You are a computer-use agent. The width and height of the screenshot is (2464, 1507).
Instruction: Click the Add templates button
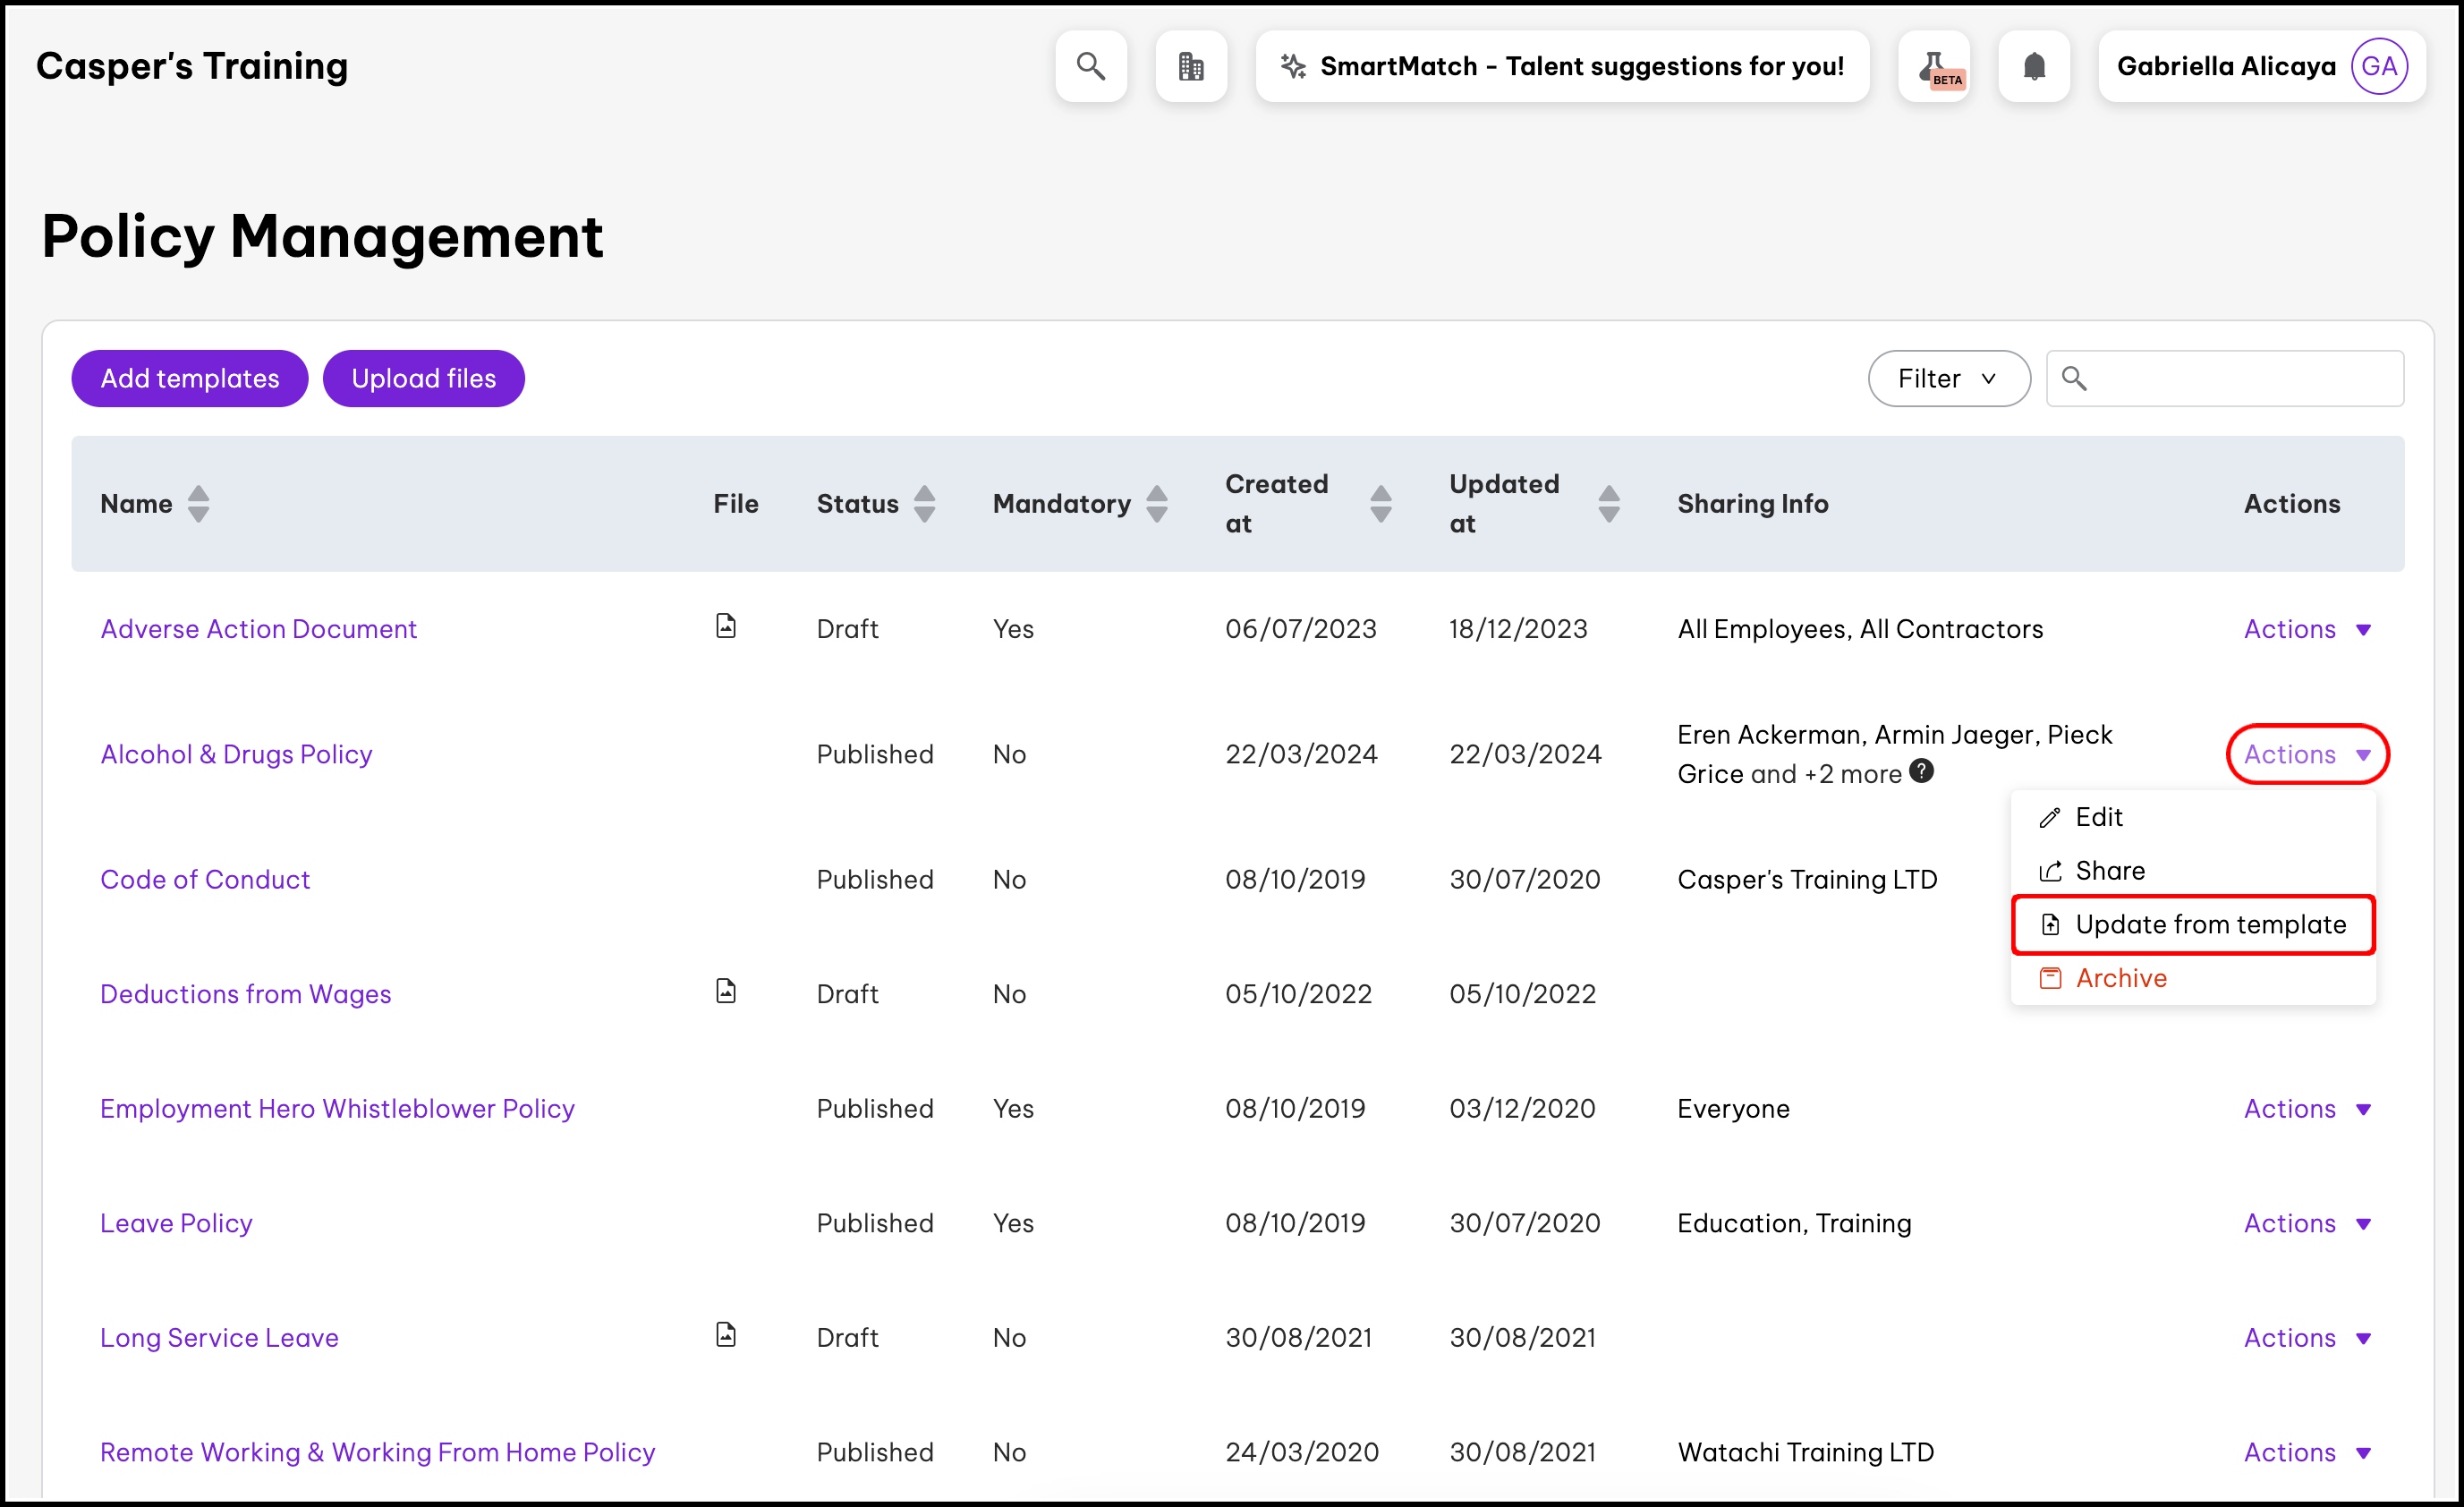[190, 379]
